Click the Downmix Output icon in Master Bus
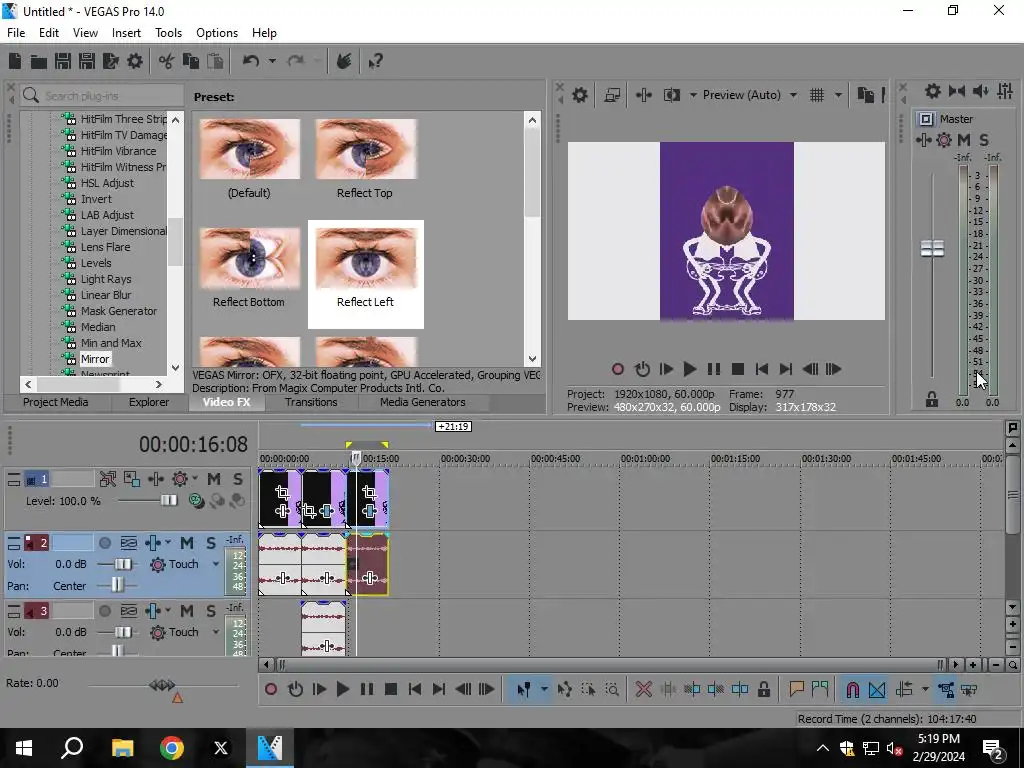 pos(957,91)
